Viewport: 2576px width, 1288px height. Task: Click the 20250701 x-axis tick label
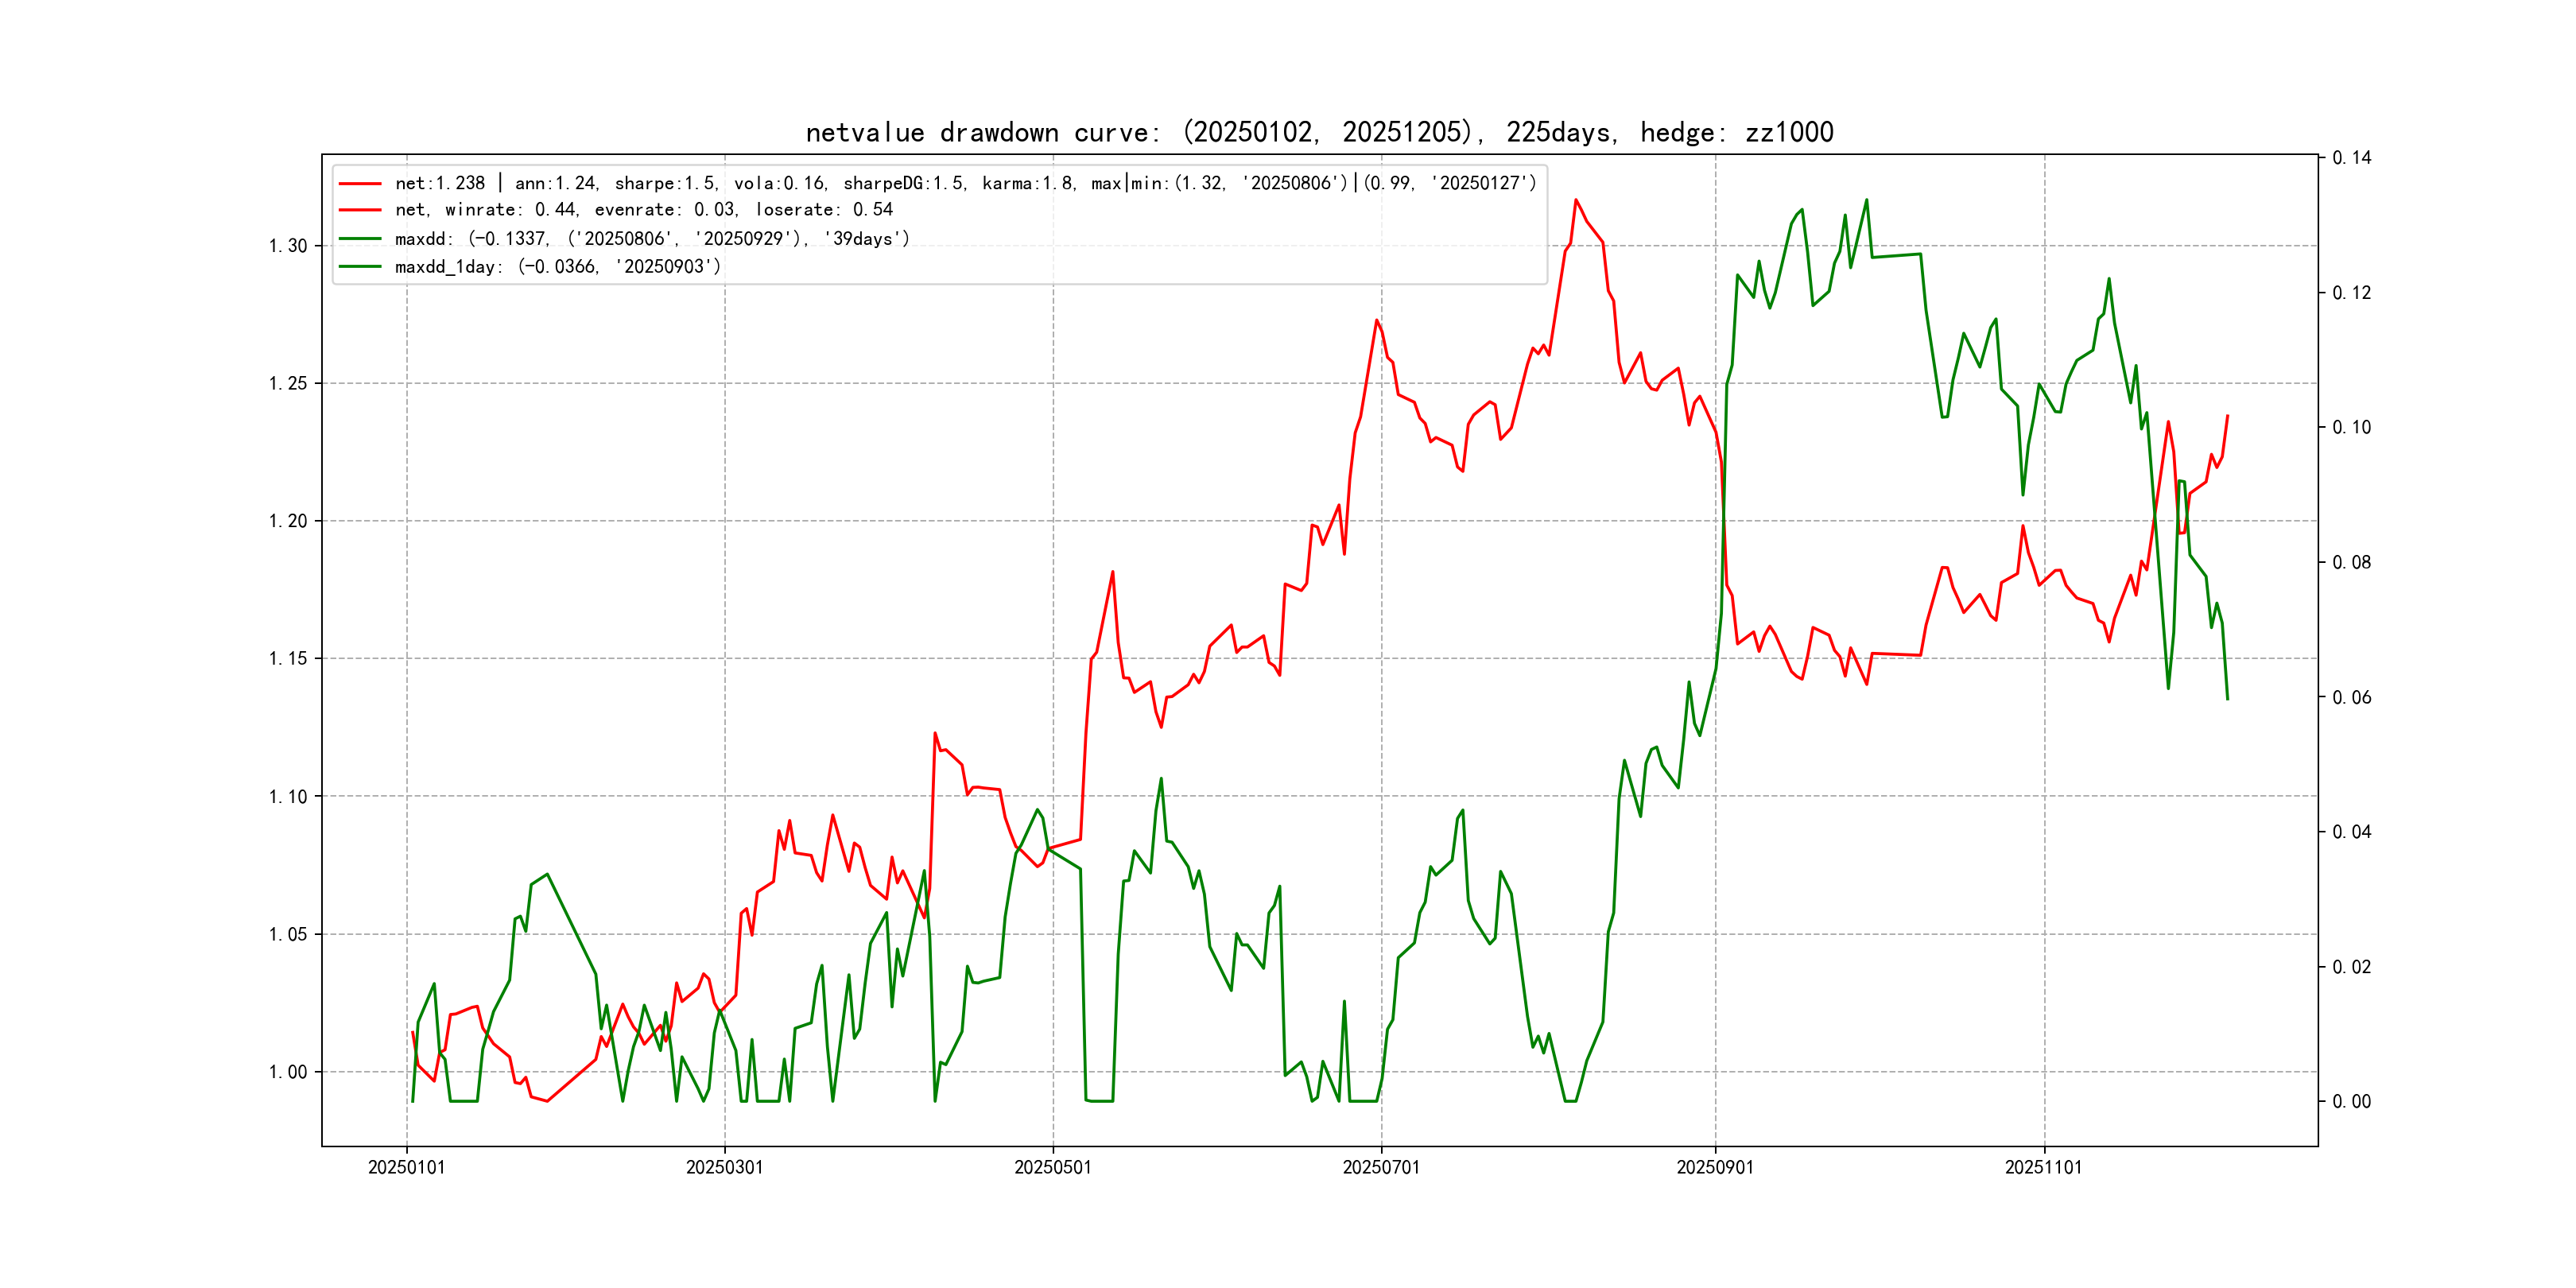(x=1380, y=1167)
